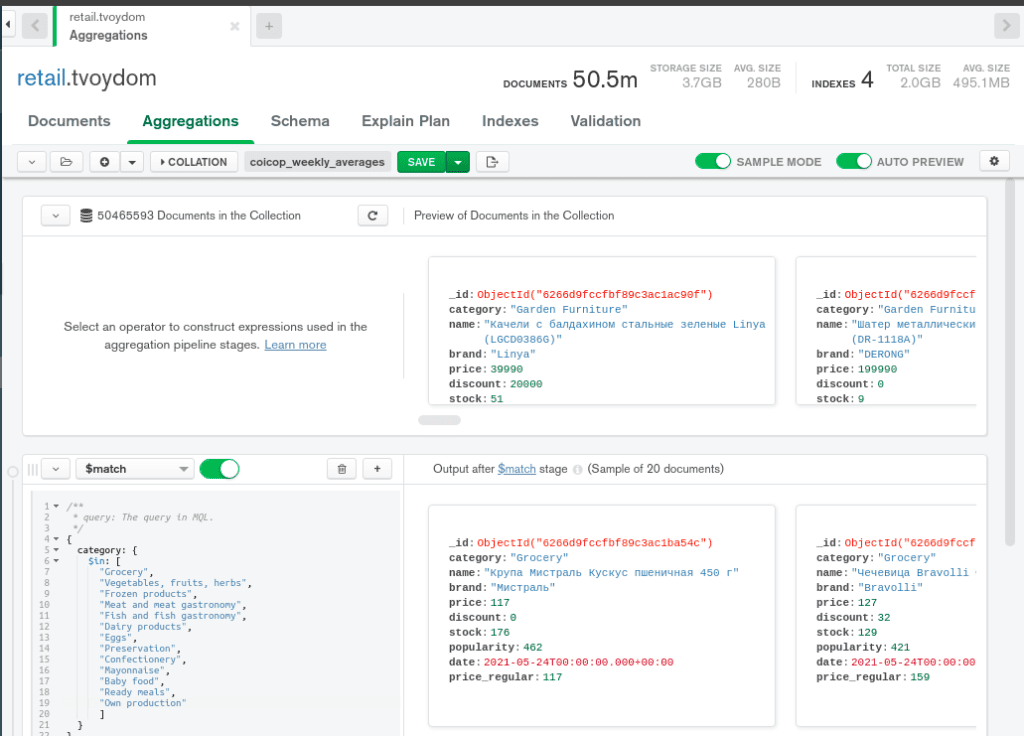
Task: Expand the COLLATION options
Action: pyautogui.click(x=193, y=161)
